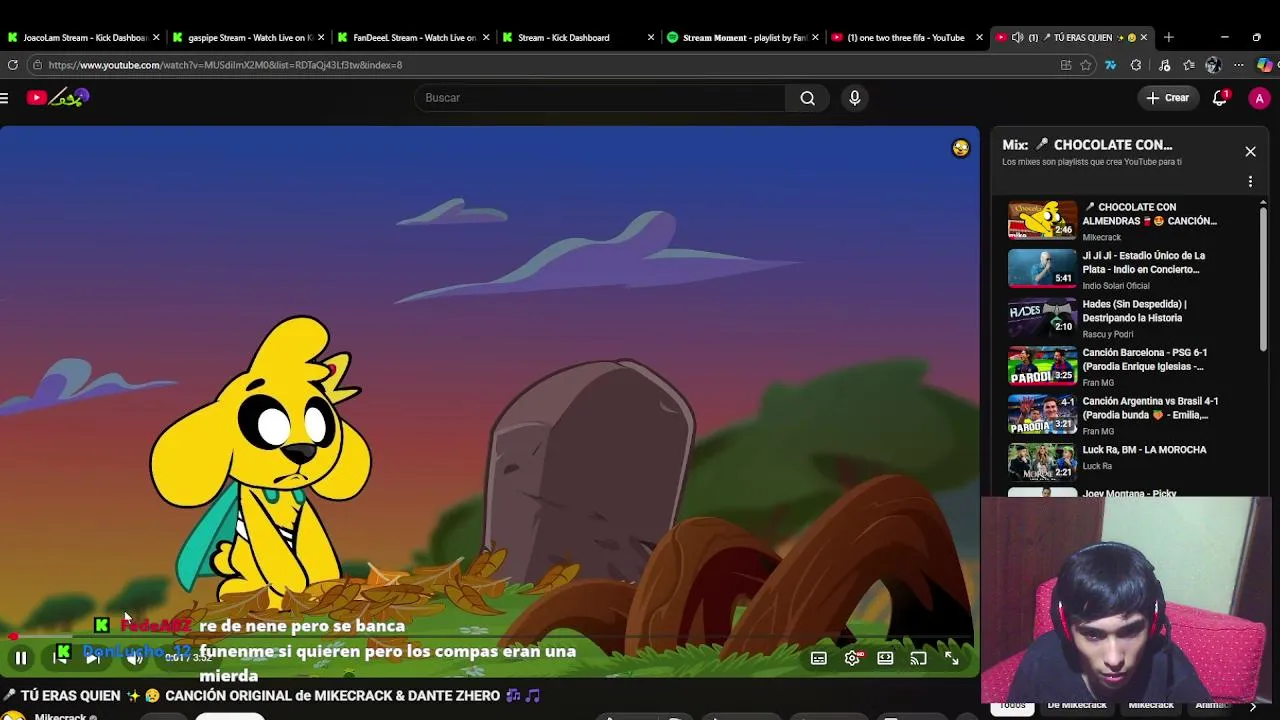The height and width of the screenshot is (720, 1280).
Task: Bookmark this page with star icon
Action: [1086, 65]
